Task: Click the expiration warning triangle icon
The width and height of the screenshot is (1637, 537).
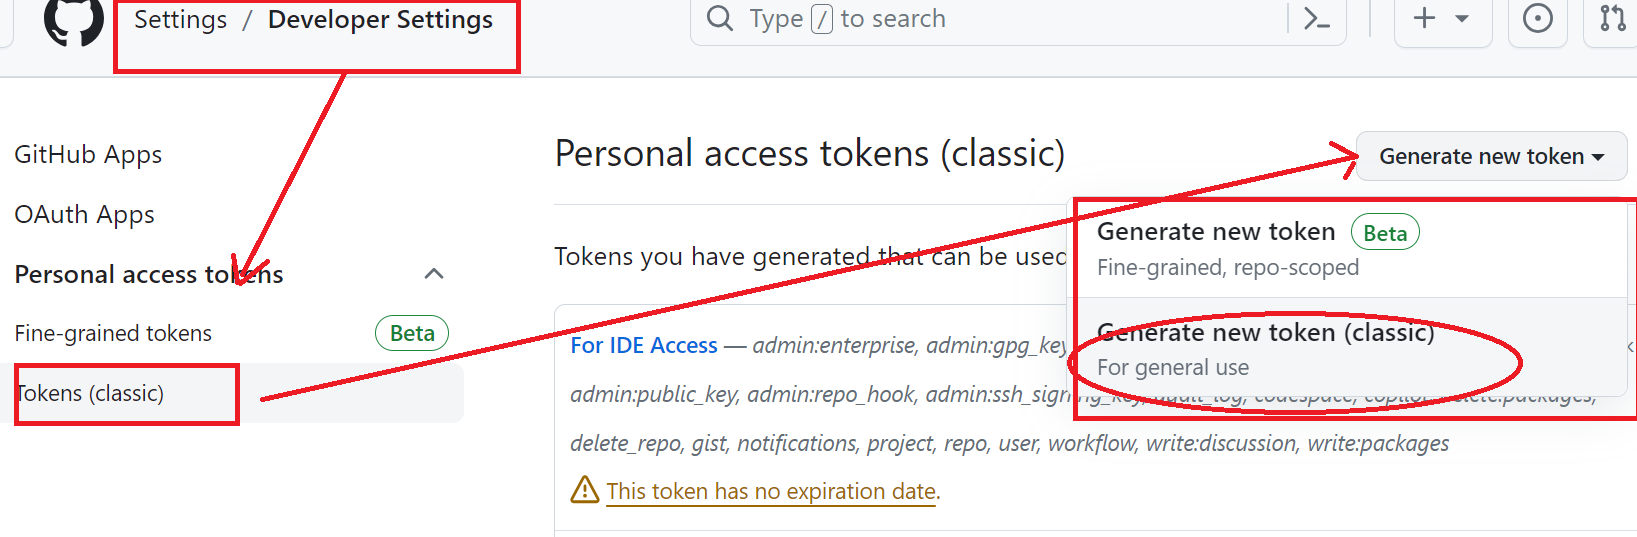Action: click(584, 490)
